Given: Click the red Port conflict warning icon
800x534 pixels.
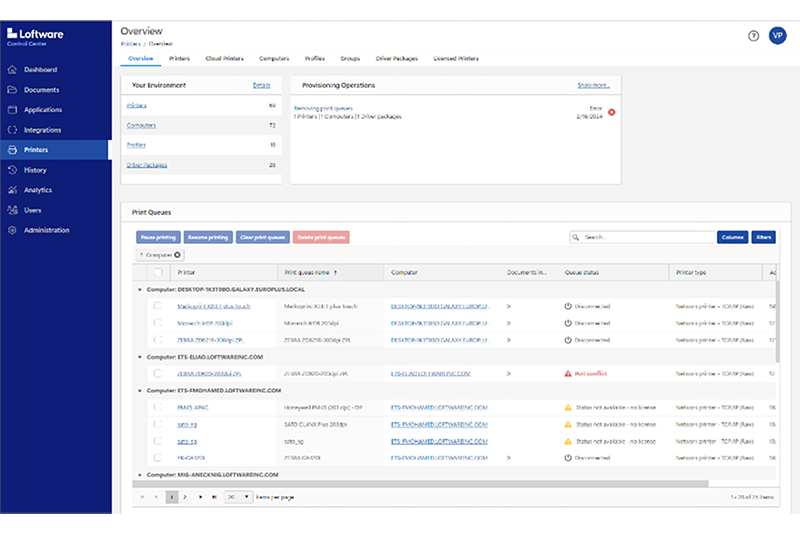Looking at the screenshot, I should [x=567, y=373].
